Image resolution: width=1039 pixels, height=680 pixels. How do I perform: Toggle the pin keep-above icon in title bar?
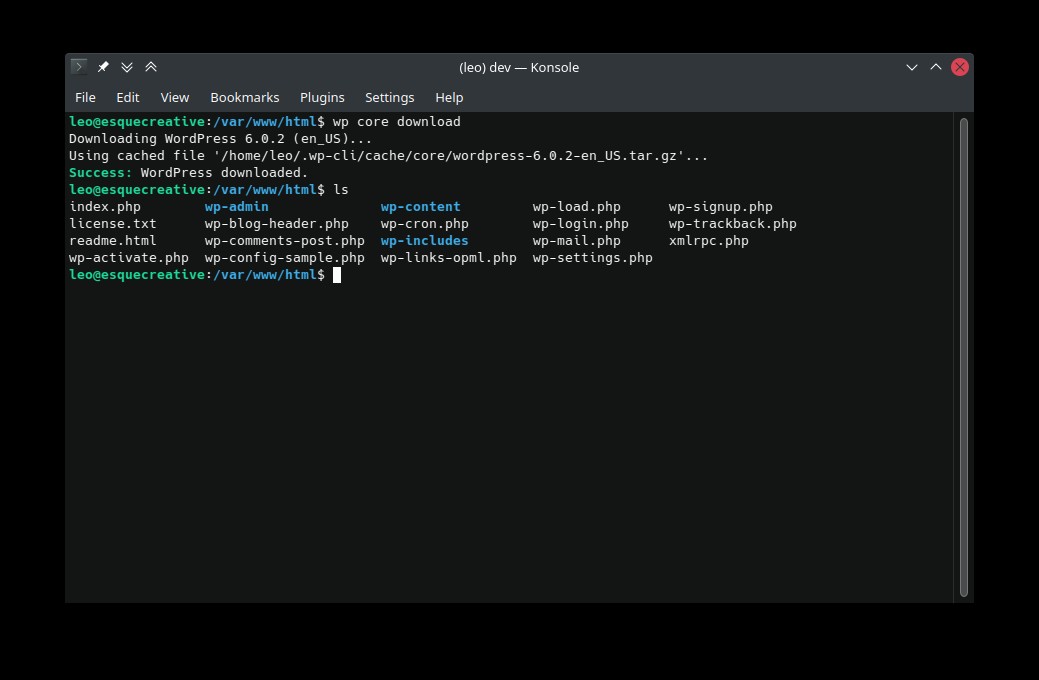(x=103, y=66)
